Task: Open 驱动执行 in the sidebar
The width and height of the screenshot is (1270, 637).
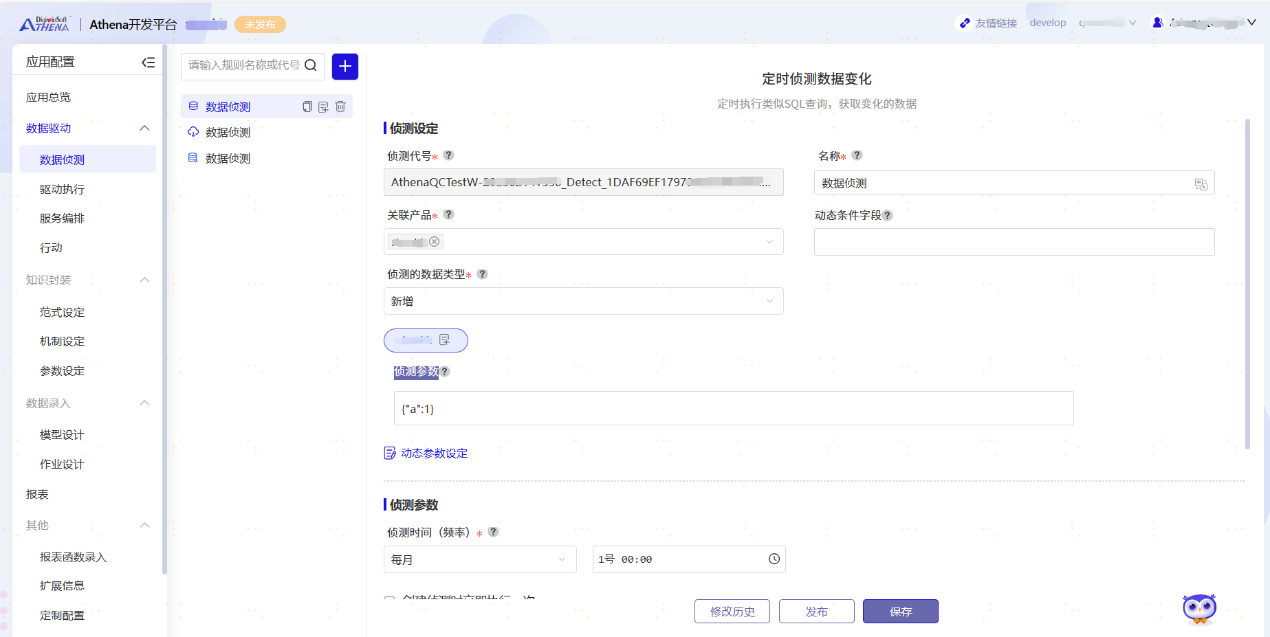Action: (62, 189)
